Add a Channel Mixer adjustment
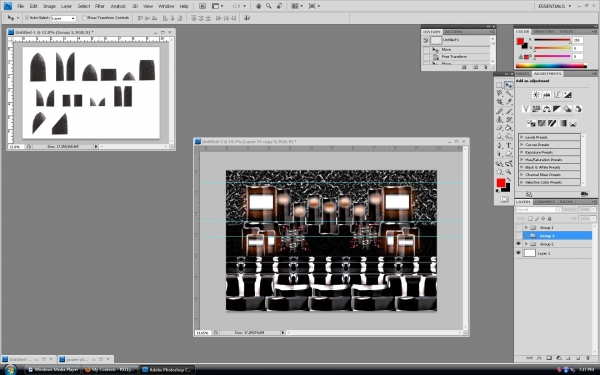The image size is (600, 375). pyautogui.click(x=578, y=109)
